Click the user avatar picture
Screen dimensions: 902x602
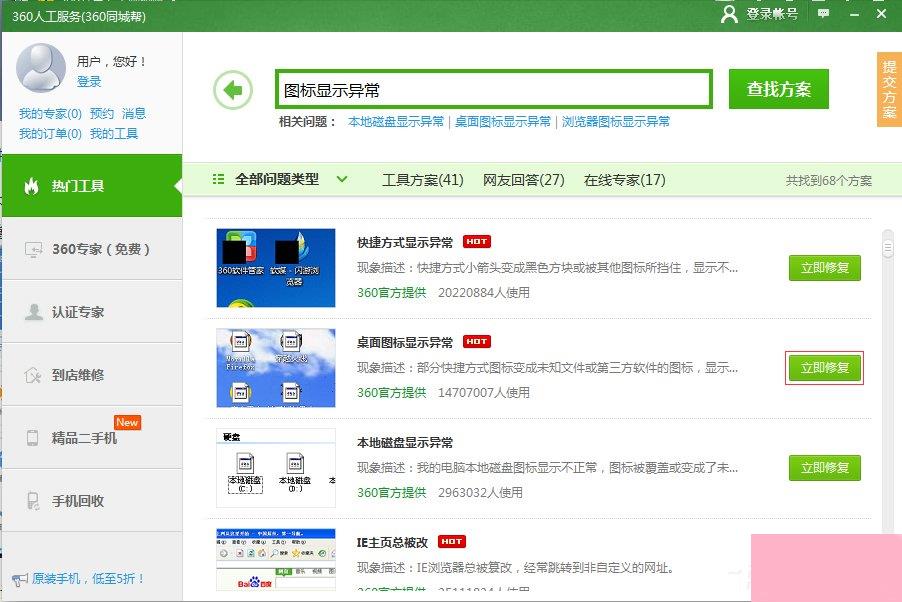[x=40, y=68]
